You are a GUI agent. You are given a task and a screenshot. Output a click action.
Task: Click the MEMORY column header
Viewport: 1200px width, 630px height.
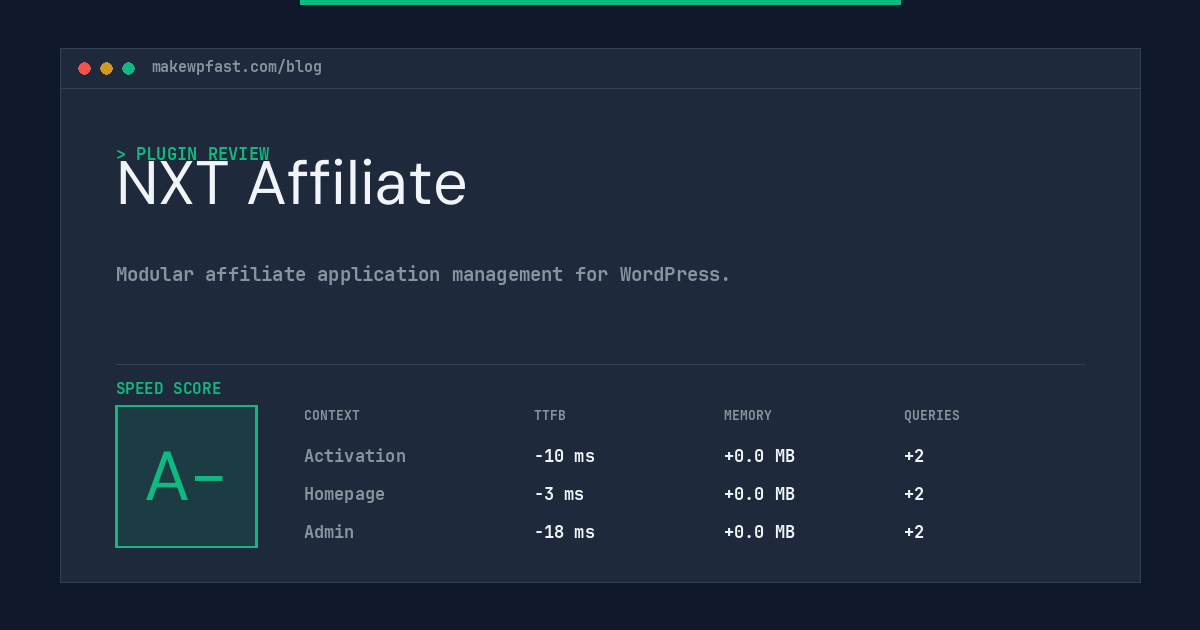[x=748, y=416]
